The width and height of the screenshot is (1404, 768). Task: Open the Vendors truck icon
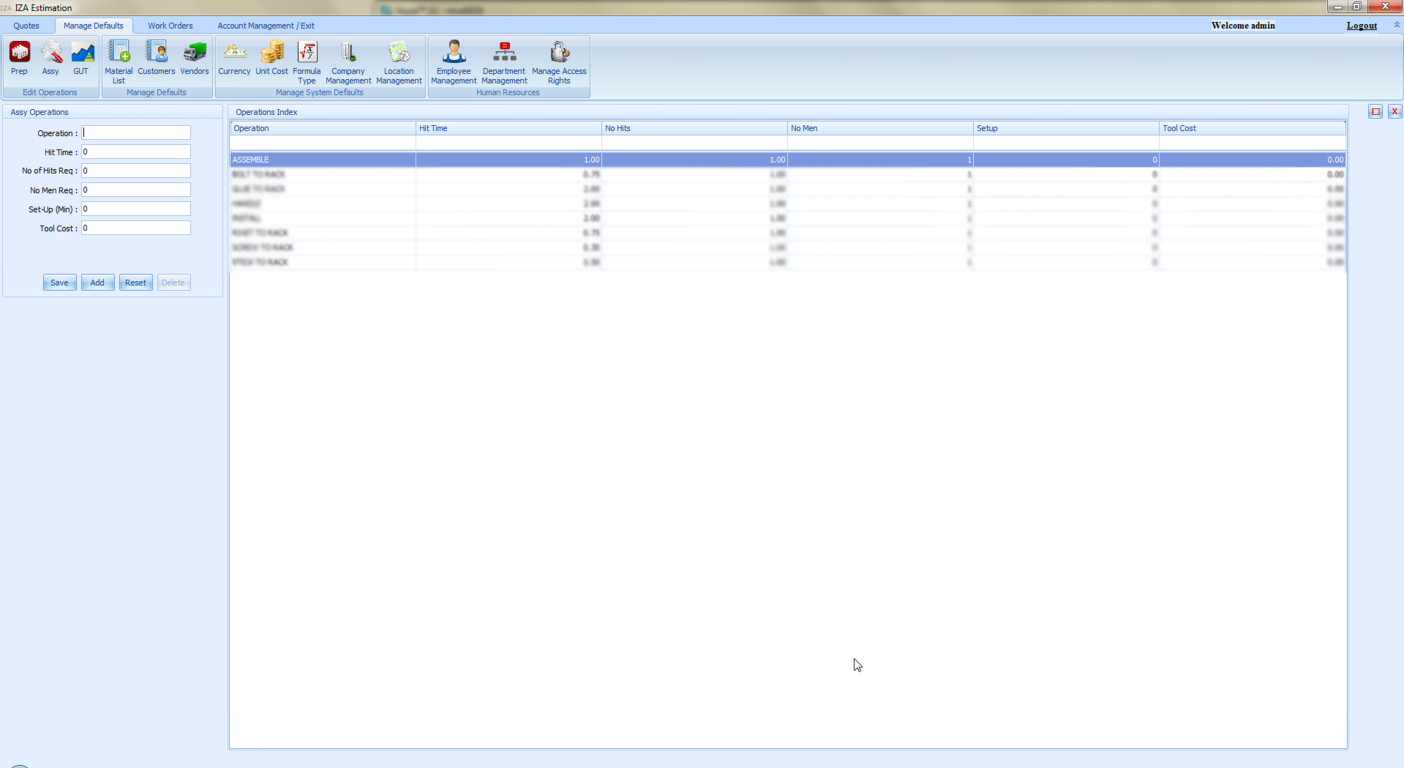pyautogui.click(x=194, y=57)
